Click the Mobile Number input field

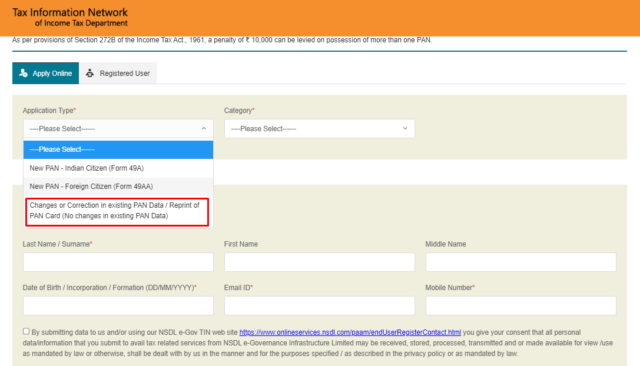(x=521, y=306)
